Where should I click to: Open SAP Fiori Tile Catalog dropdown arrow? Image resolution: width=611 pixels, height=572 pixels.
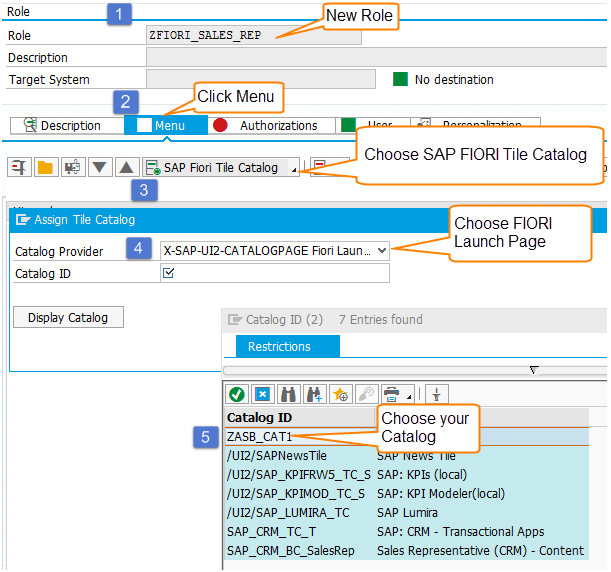[294, 169]
